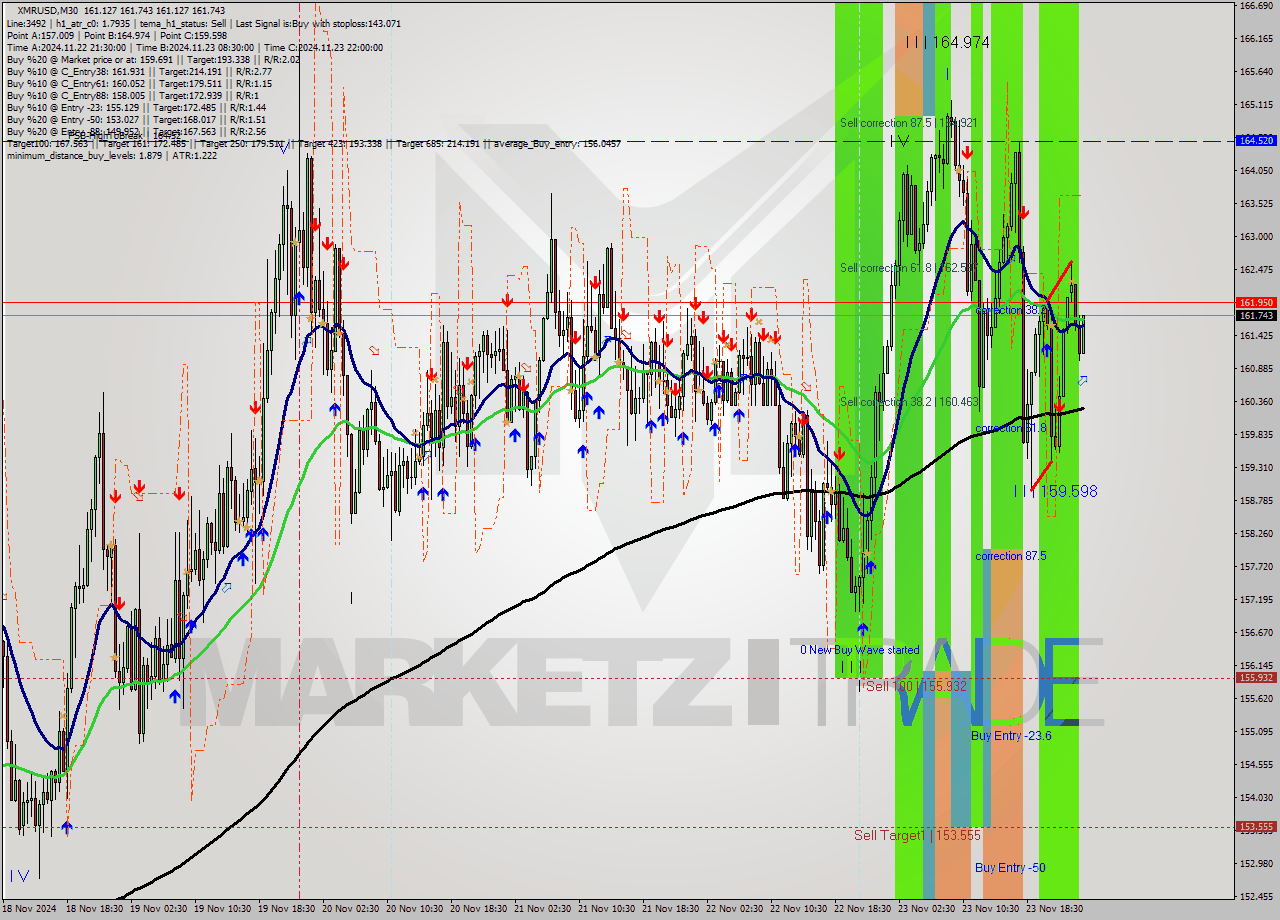The width and height of the screenshot is (1280, 920).
Task: Click the 165.640 price axis value
Action: coord(1256,72)
